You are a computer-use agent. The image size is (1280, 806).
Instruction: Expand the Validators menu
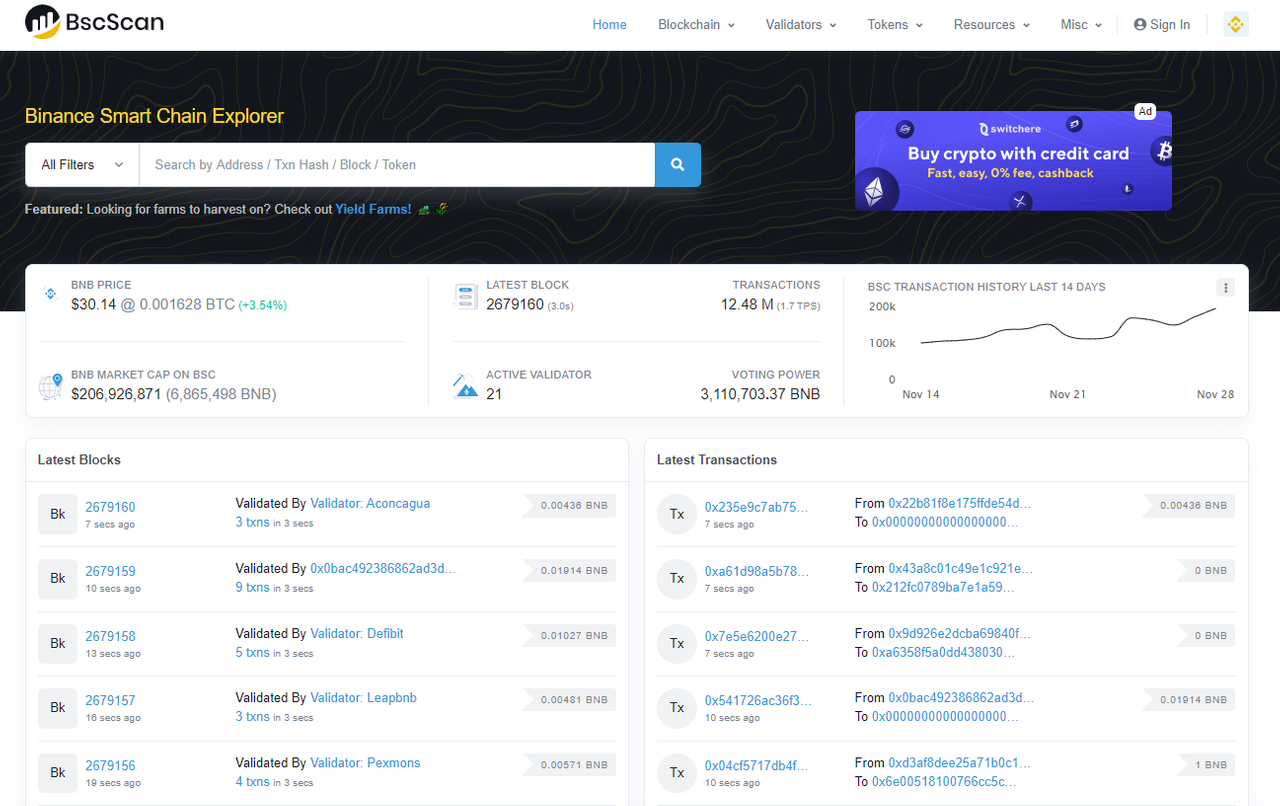[x=801, y=25]
